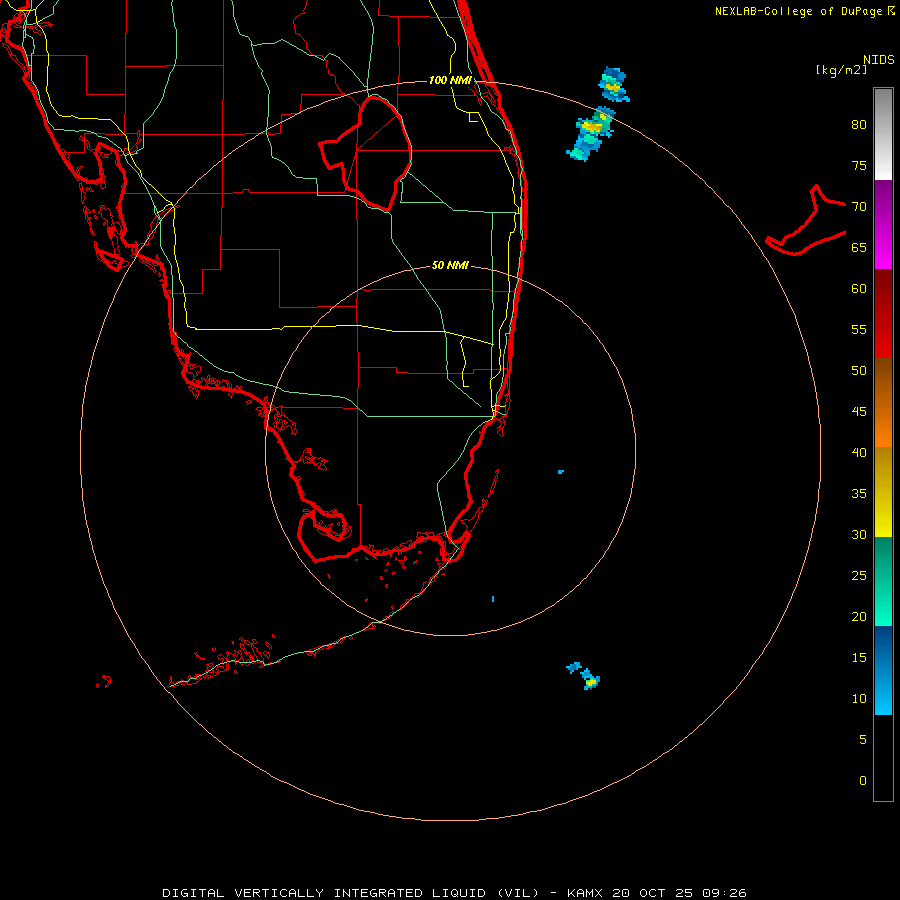Click the 35 value on the VIL scale
The image size is (900, 900).
click(x=859, y=494)
